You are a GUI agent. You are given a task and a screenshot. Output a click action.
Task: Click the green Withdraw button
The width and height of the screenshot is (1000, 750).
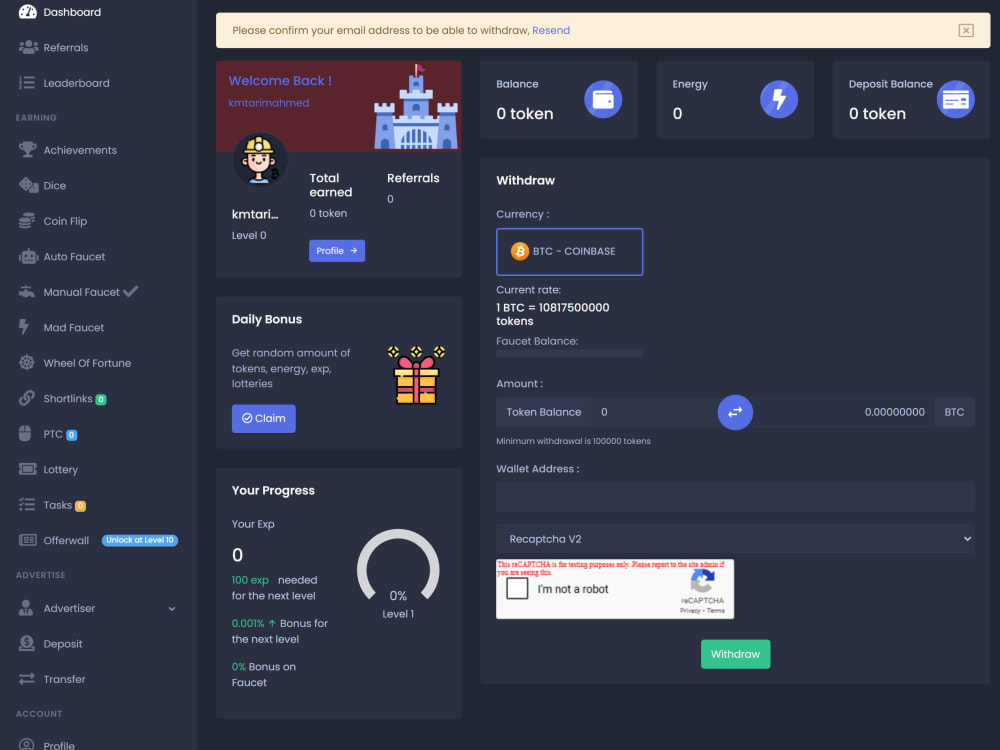point(735,654)
